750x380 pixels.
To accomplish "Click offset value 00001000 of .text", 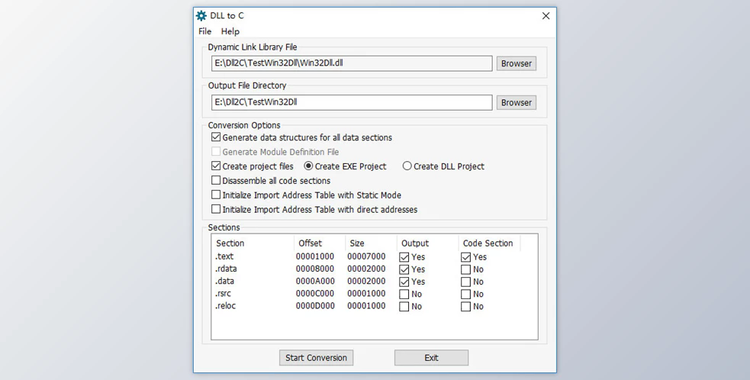I will 315,257.
